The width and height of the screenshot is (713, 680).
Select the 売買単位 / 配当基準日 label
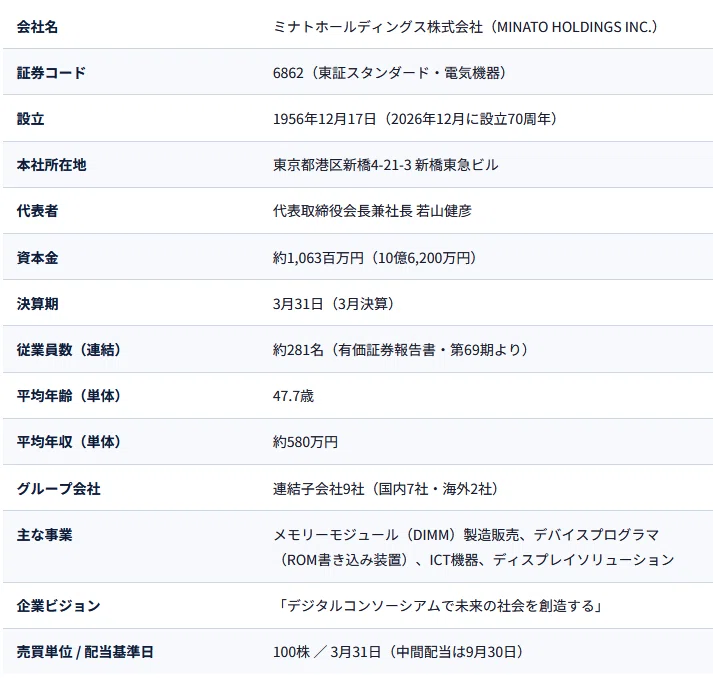click(85, 652)
